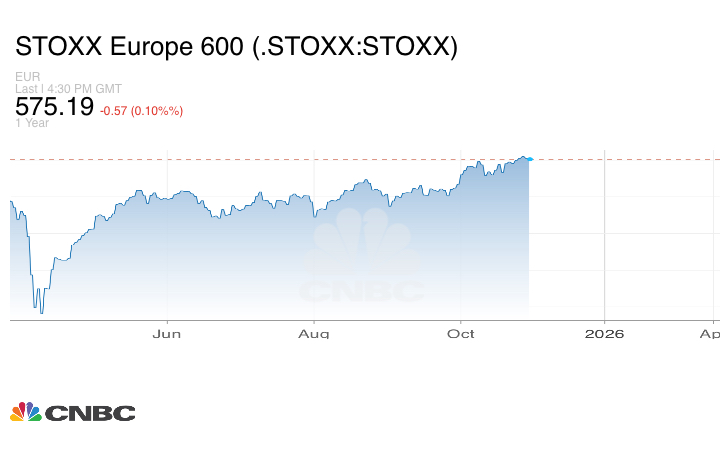The image size is (720, 450).
Task: Click the Apr label at the axis right edge
Action: 709,333
